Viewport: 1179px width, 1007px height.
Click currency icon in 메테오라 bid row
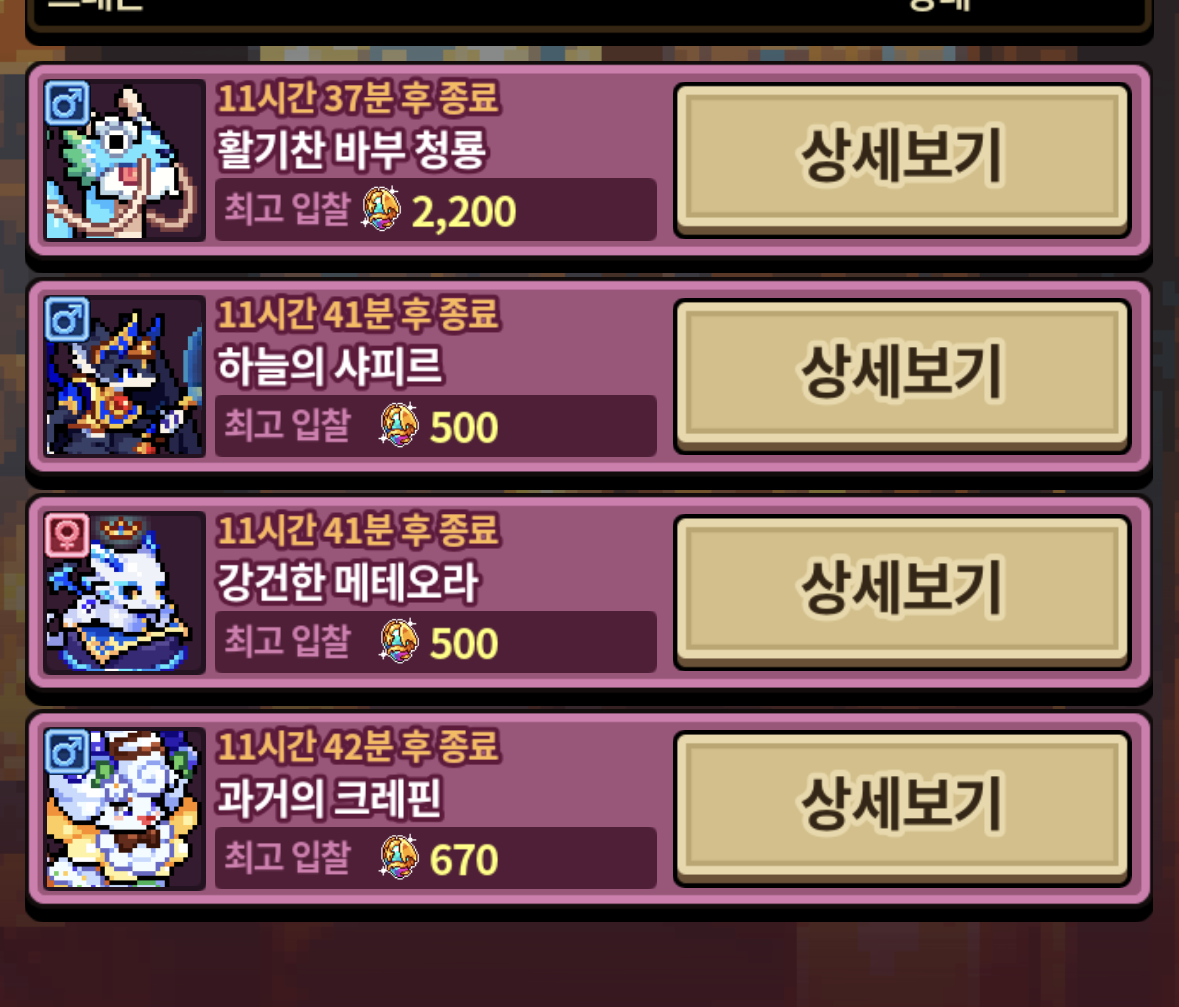399,642
